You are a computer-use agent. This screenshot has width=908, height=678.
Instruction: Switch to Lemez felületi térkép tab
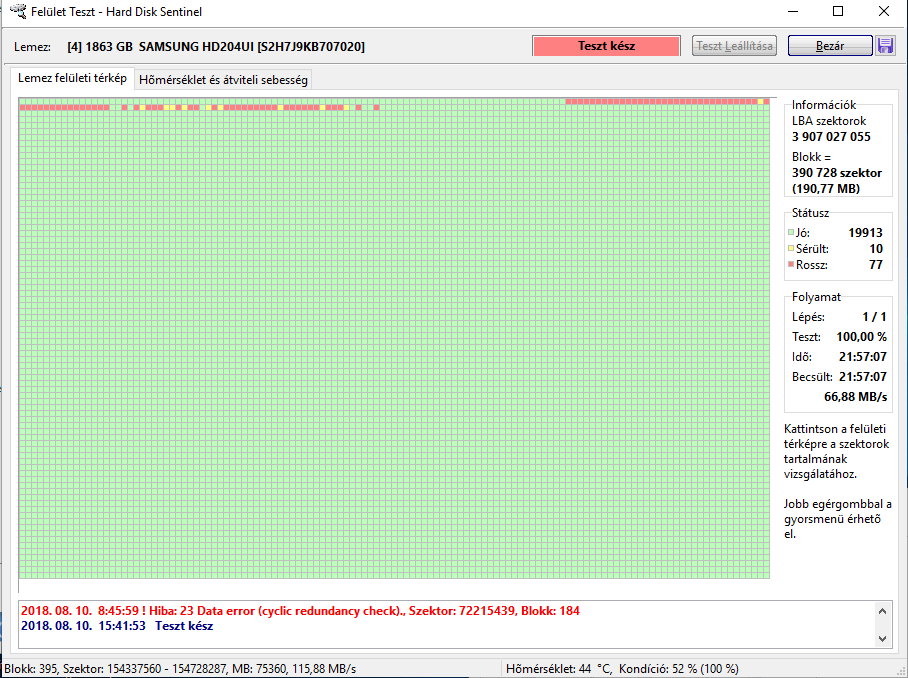coord(72,78)
